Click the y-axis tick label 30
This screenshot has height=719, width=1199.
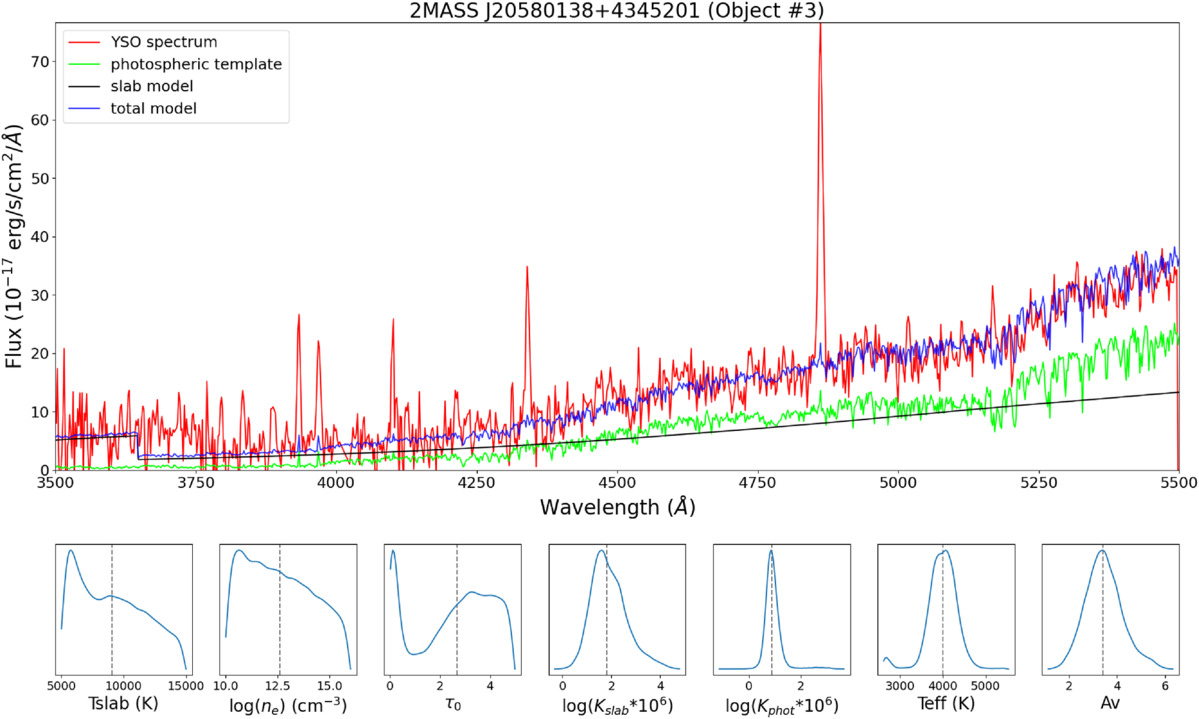click(x=40, y=295)
